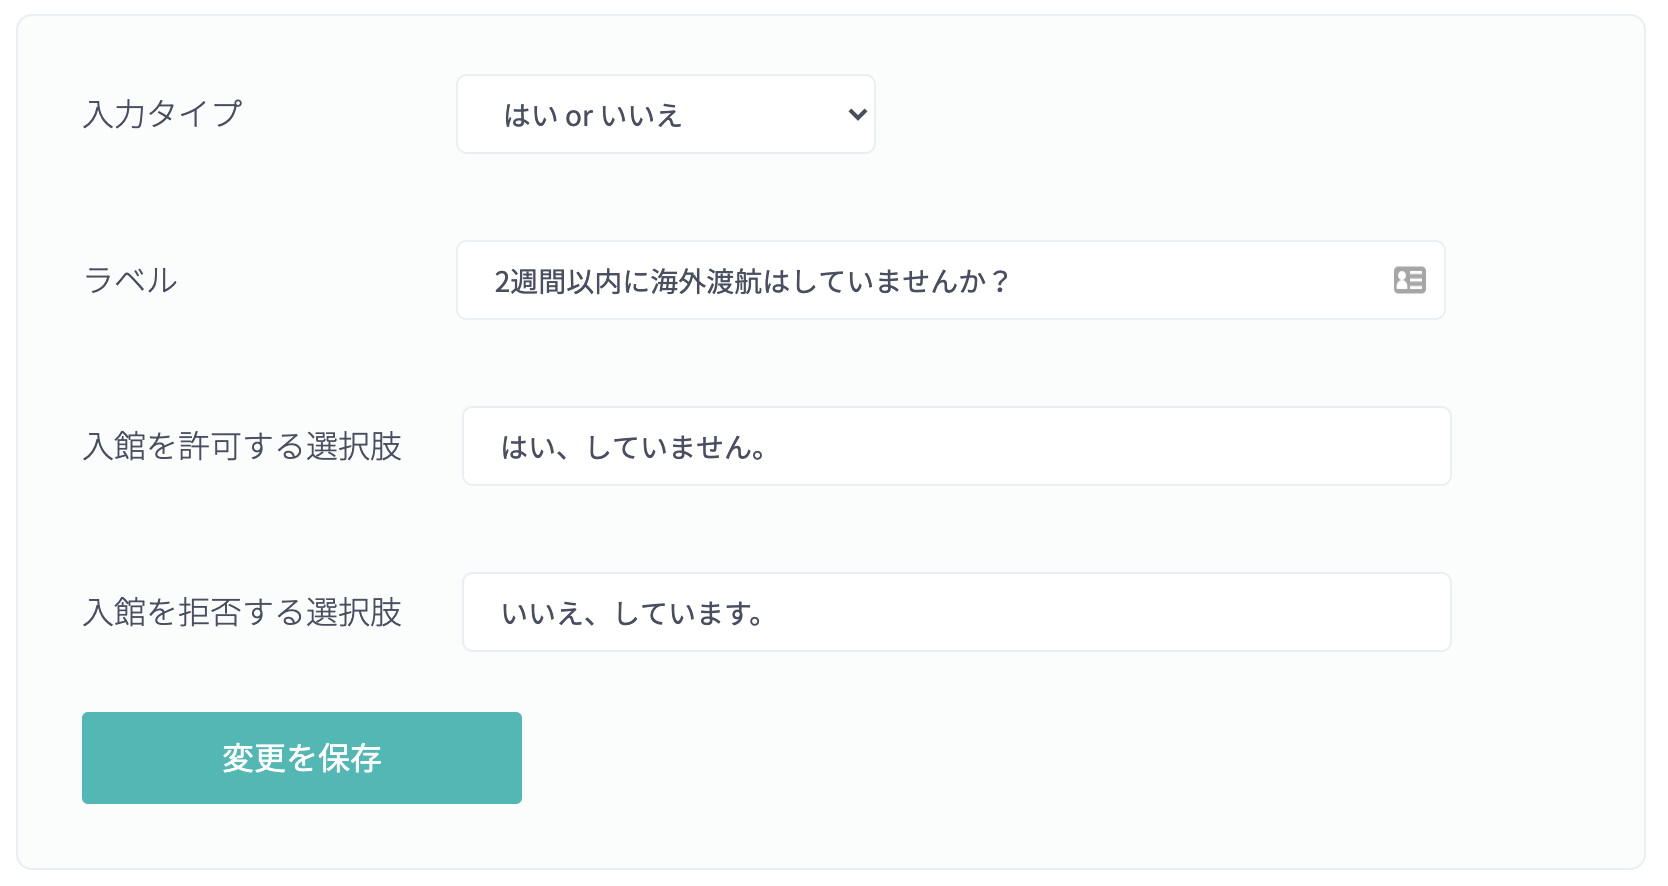
Task: Click the 入館を許可する選択肢 input box
Action: pyautogui.click(x=957, y=446)
